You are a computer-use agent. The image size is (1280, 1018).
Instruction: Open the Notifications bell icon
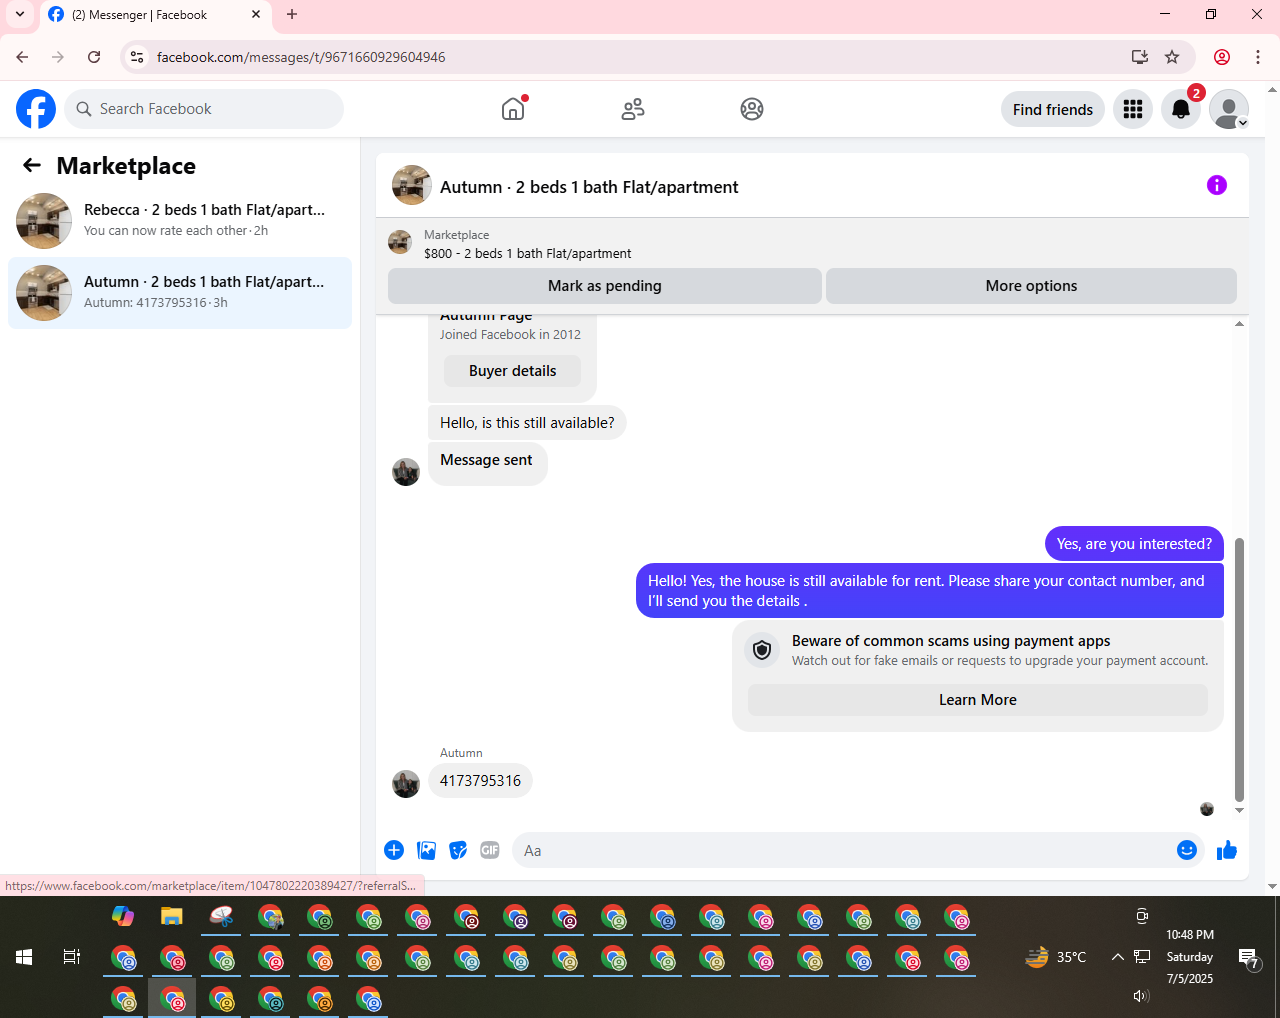[1181, 109]
